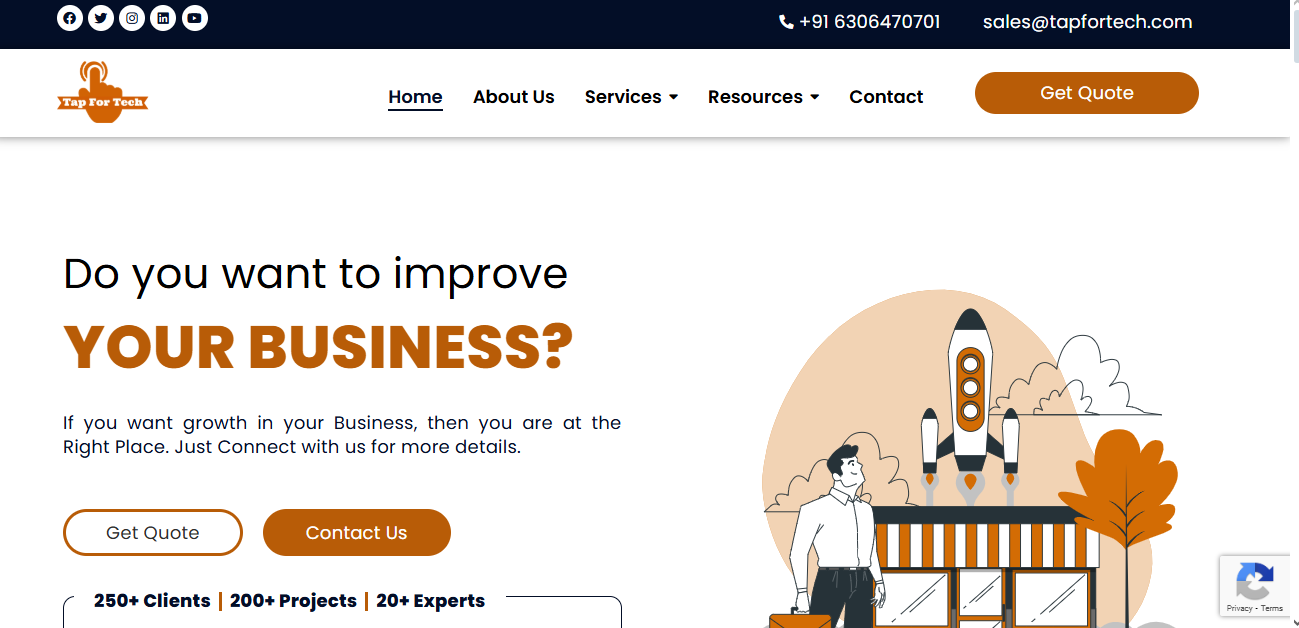Click the sales@tapfortech.com email link
The height and width of the screenshot is (628, 1299).
coord(1087,22)
